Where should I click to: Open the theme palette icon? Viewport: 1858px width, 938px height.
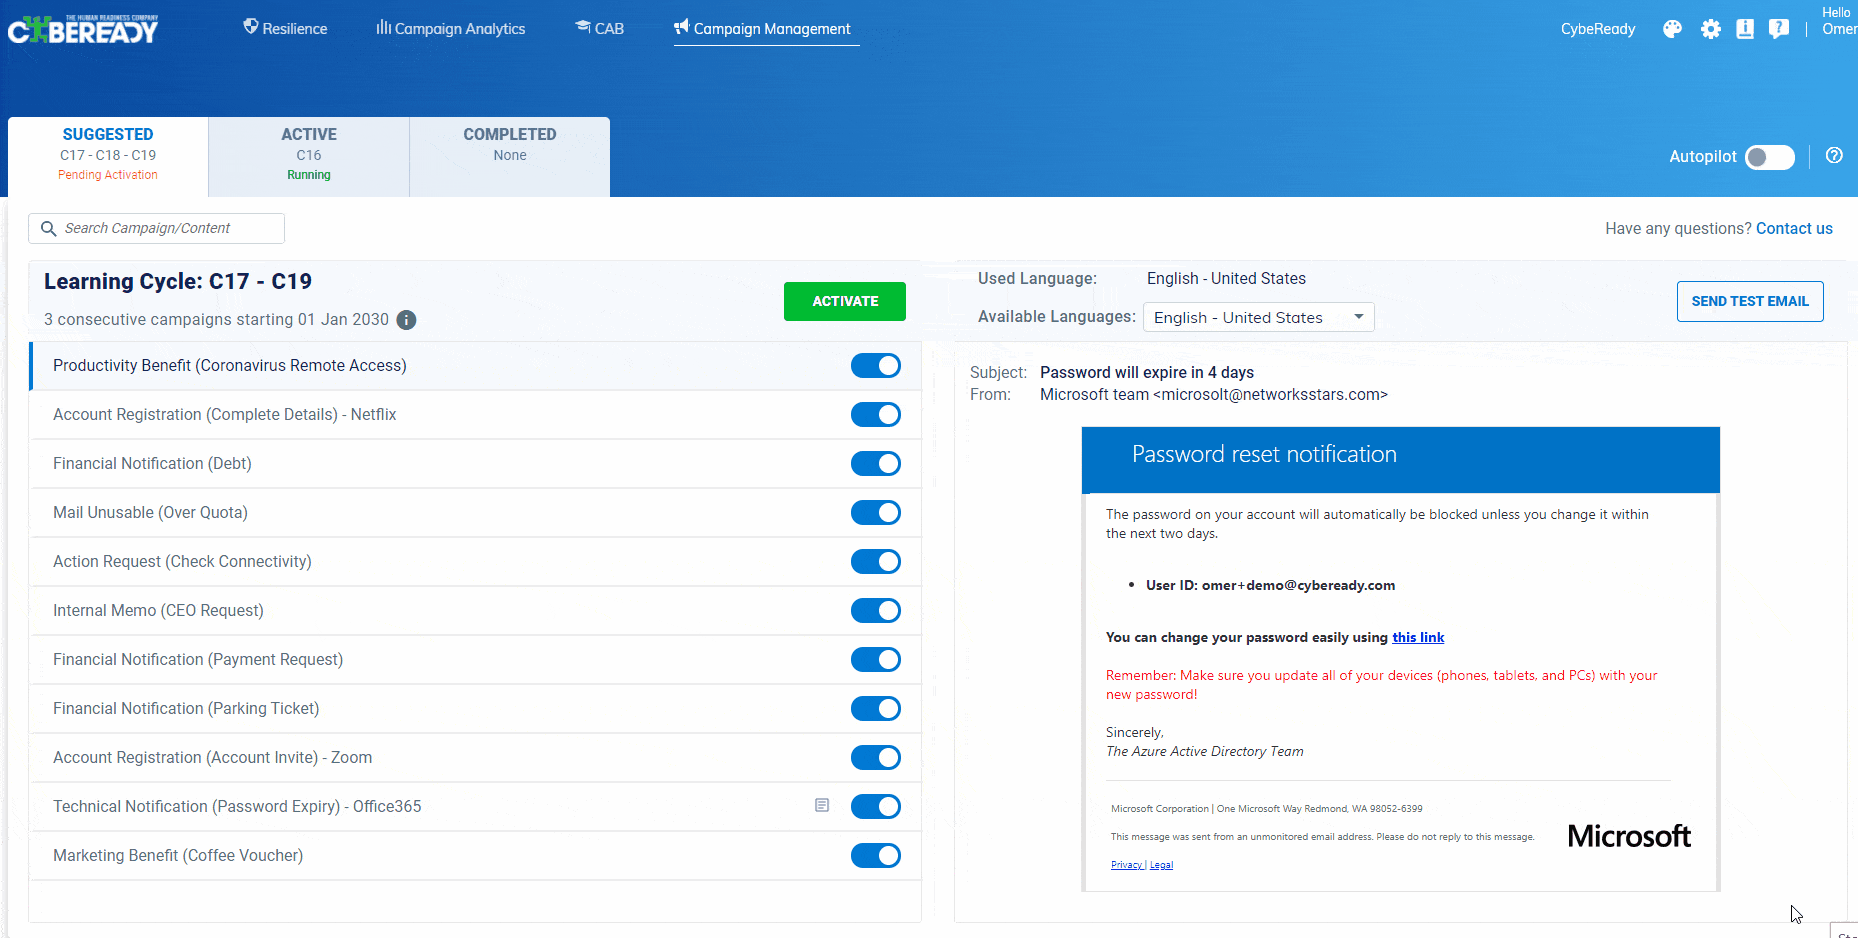(x=1672, y=29)
